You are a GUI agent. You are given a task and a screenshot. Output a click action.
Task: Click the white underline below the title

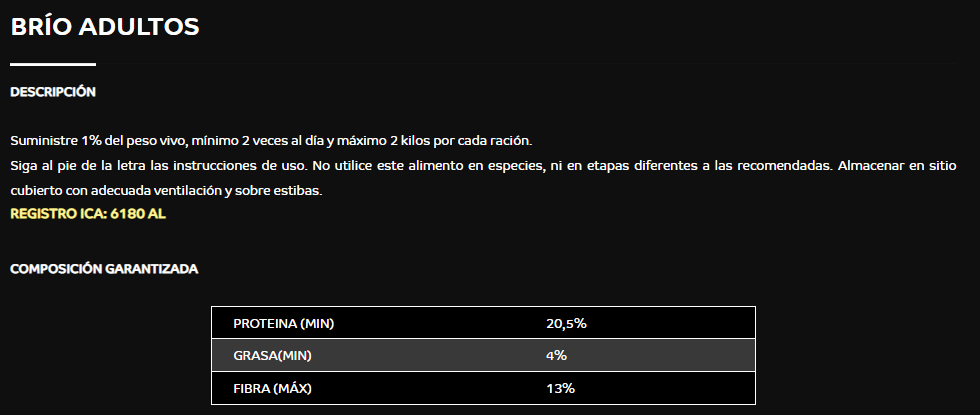coord(53,64)
